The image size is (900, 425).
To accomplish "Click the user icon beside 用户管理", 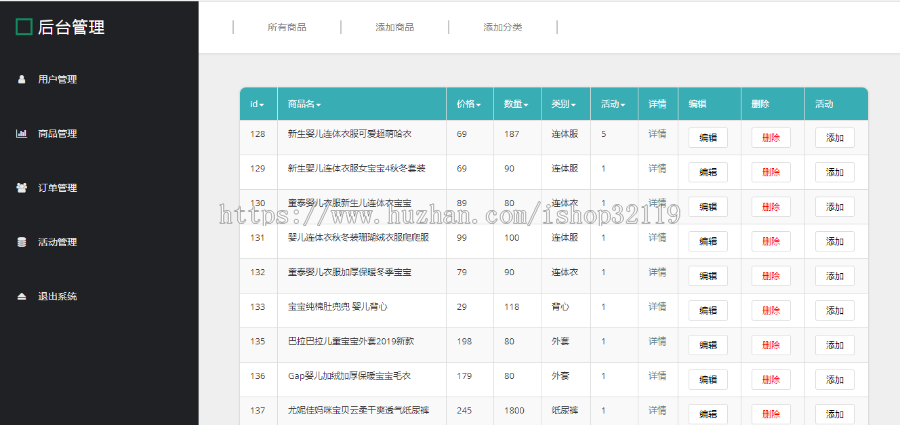I will 21,79.
